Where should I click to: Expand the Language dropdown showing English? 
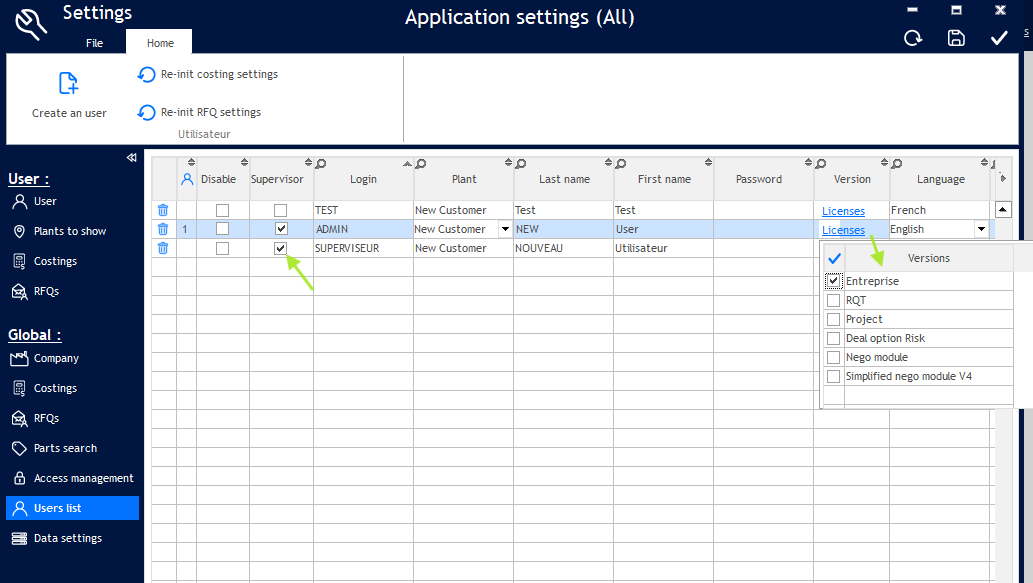point(981,229)
